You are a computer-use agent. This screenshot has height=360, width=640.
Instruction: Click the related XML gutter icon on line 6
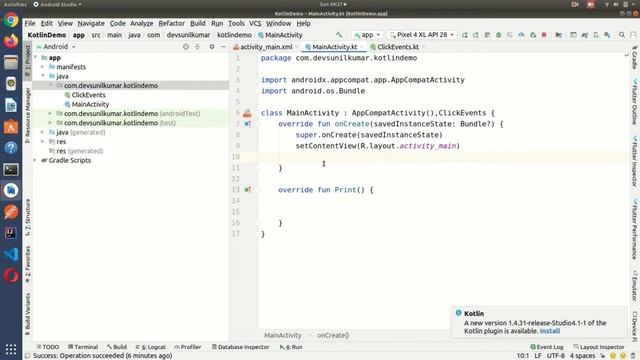(x=247, y=113)
